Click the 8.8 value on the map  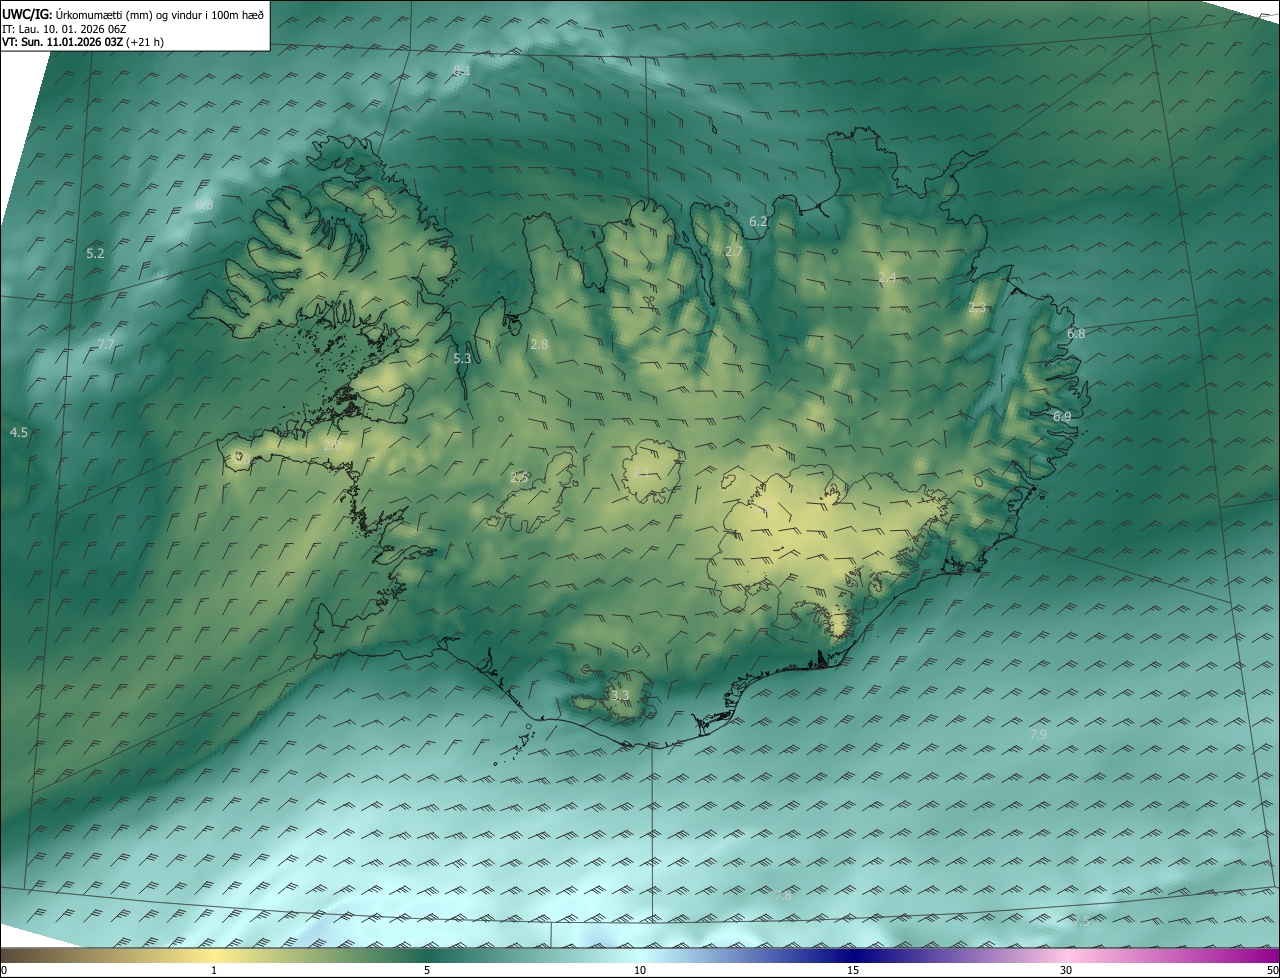204,205
